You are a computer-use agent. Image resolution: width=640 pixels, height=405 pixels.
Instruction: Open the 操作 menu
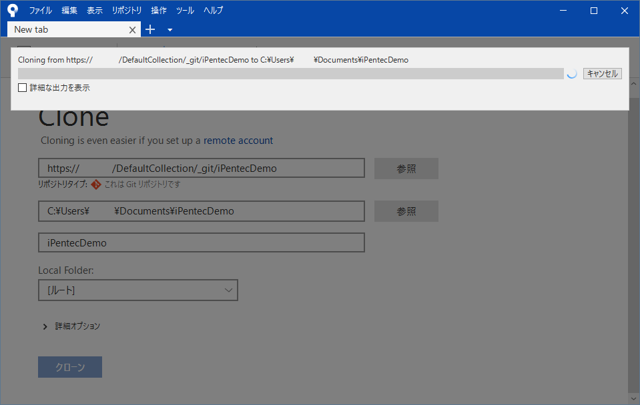[x=159, y=10]
